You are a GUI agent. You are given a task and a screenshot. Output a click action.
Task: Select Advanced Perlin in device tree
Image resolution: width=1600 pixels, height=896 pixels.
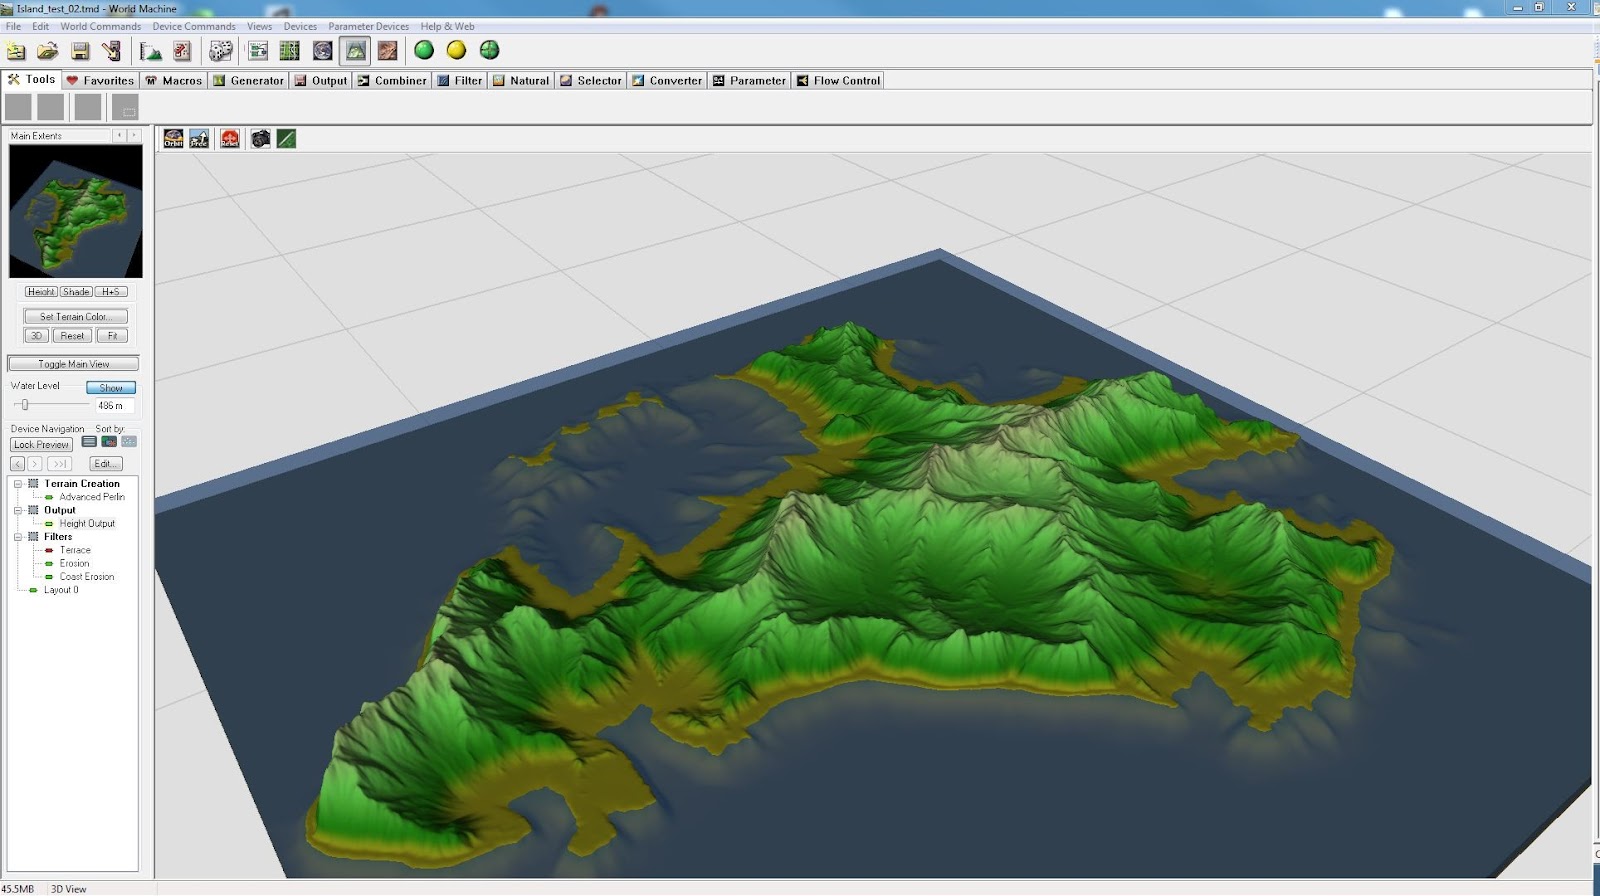92,497
